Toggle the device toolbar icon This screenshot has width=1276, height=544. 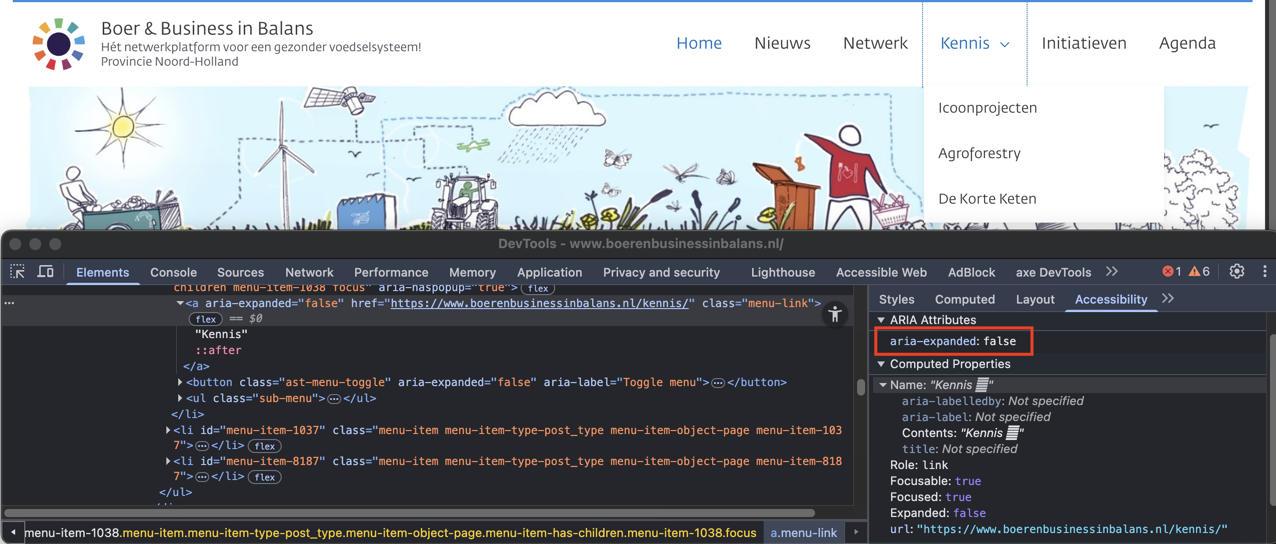pyautogui.click(x=46, y=272)
